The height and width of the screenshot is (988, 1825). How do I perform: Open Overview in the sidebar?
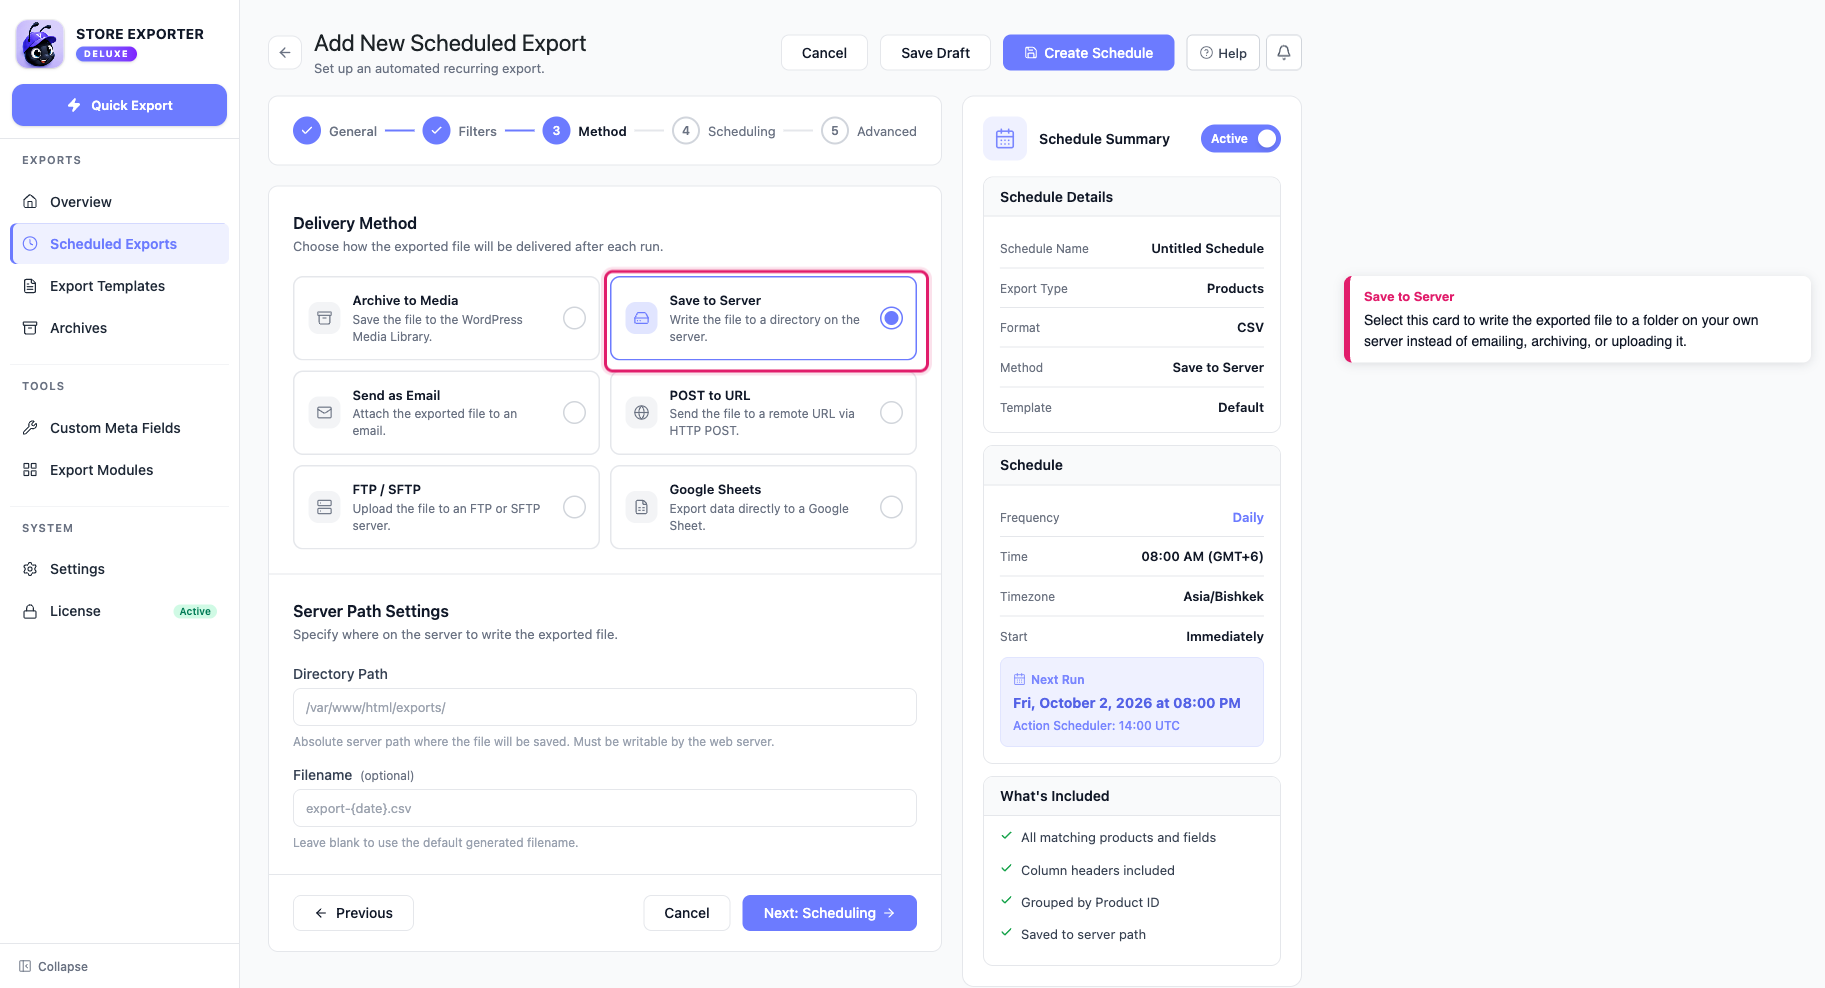click(x=119, y=202)
